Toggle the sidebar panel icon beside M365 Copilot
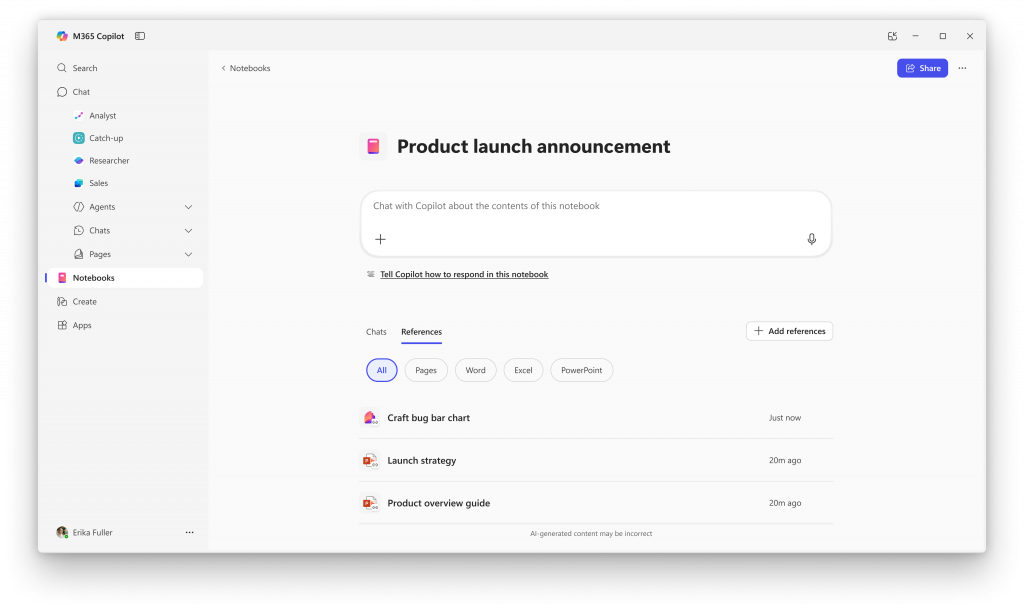 point(140,36)
